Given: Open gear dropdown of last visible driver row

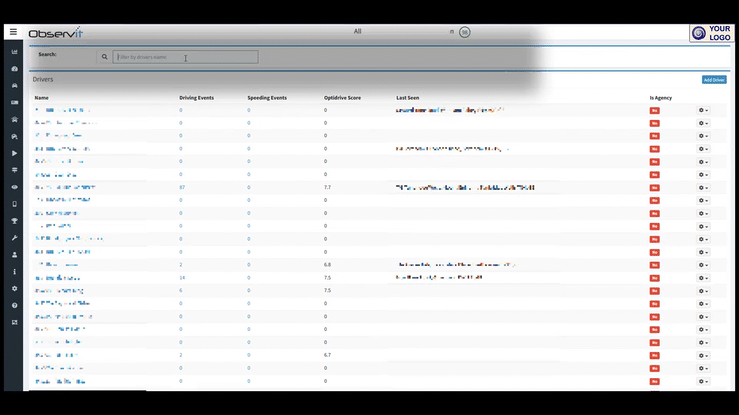Looking at the screenshot, I should pos(703,382).
